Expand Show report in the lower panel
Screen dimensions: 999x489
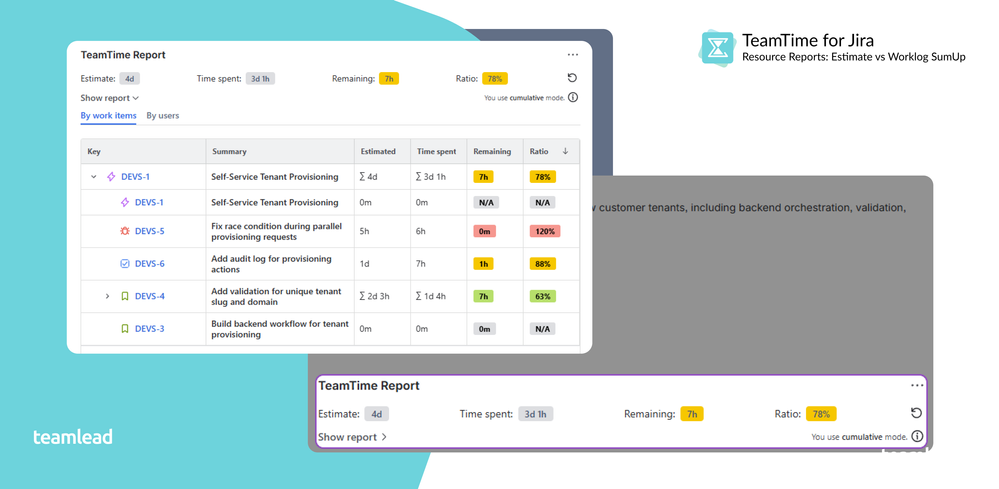(x=352, y=437)
